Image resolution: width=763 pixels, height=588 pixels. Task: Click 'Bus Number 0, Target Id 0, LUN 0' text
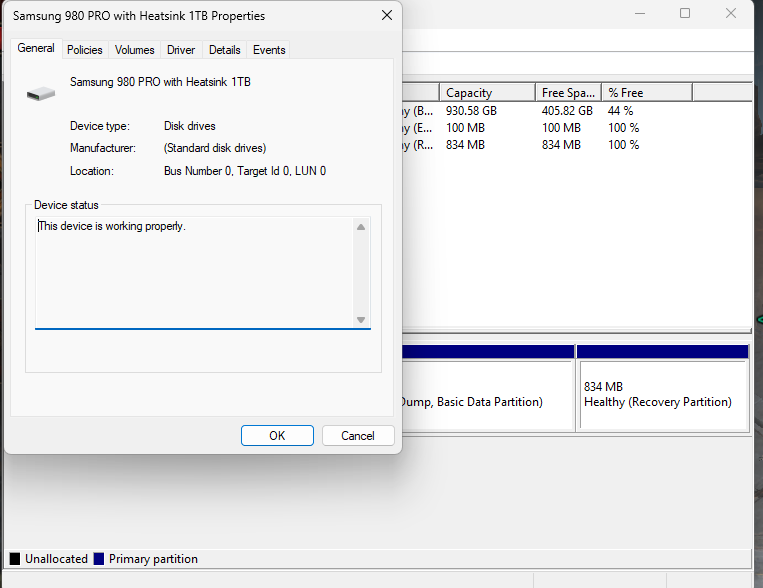click(245, 171)
